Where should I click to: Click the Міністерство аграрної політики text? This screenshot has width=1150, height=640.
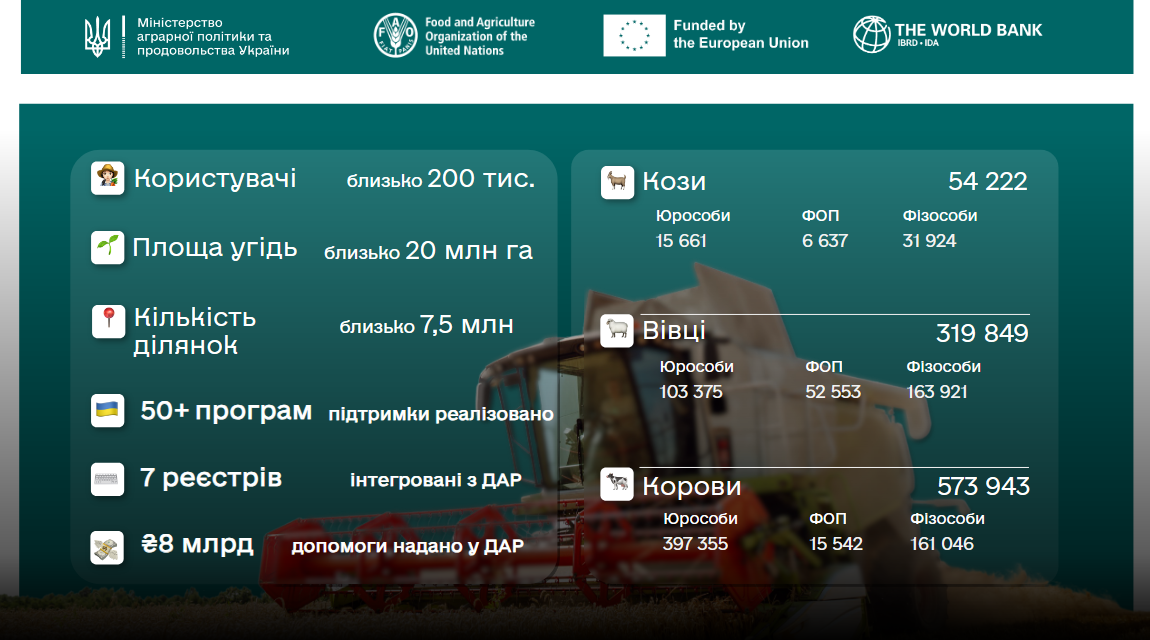pyautogui.click(x=213, y=37)
